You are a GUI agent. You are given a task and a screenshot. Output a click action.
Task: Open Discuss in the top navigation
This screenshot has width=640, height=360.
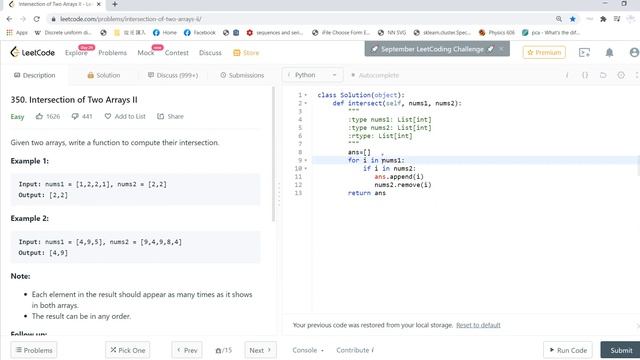pos(210,53)
